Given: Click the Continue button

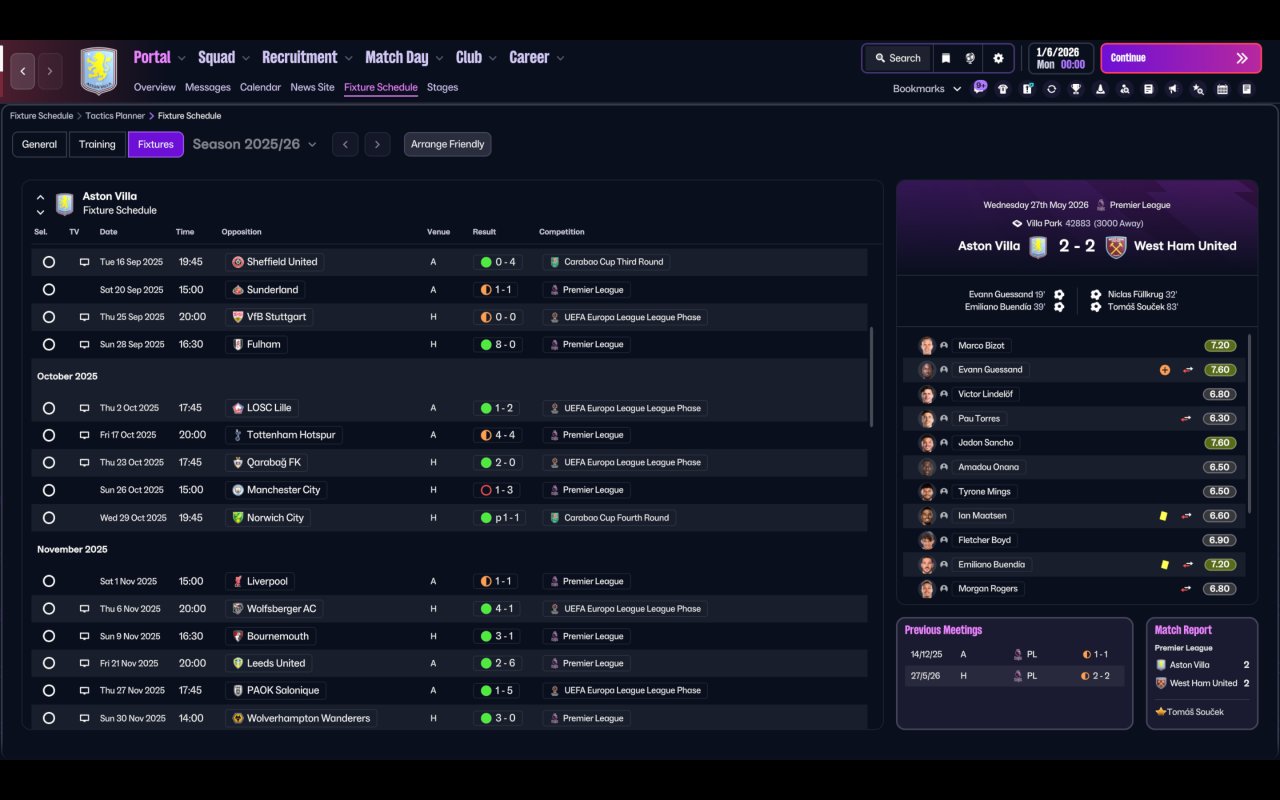Looking at the screenshot, I should click(x=1179, y=58).
